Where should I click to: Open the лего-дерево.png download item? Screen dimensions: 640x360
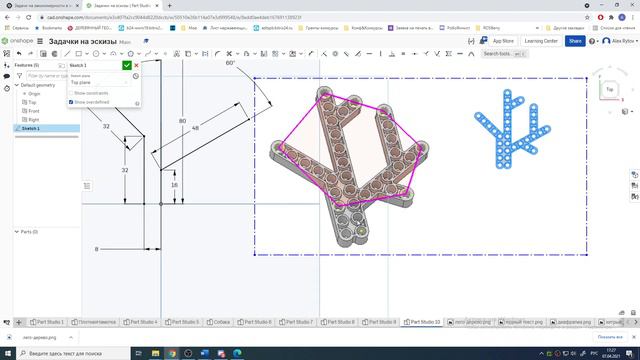[x=39, y=338]
